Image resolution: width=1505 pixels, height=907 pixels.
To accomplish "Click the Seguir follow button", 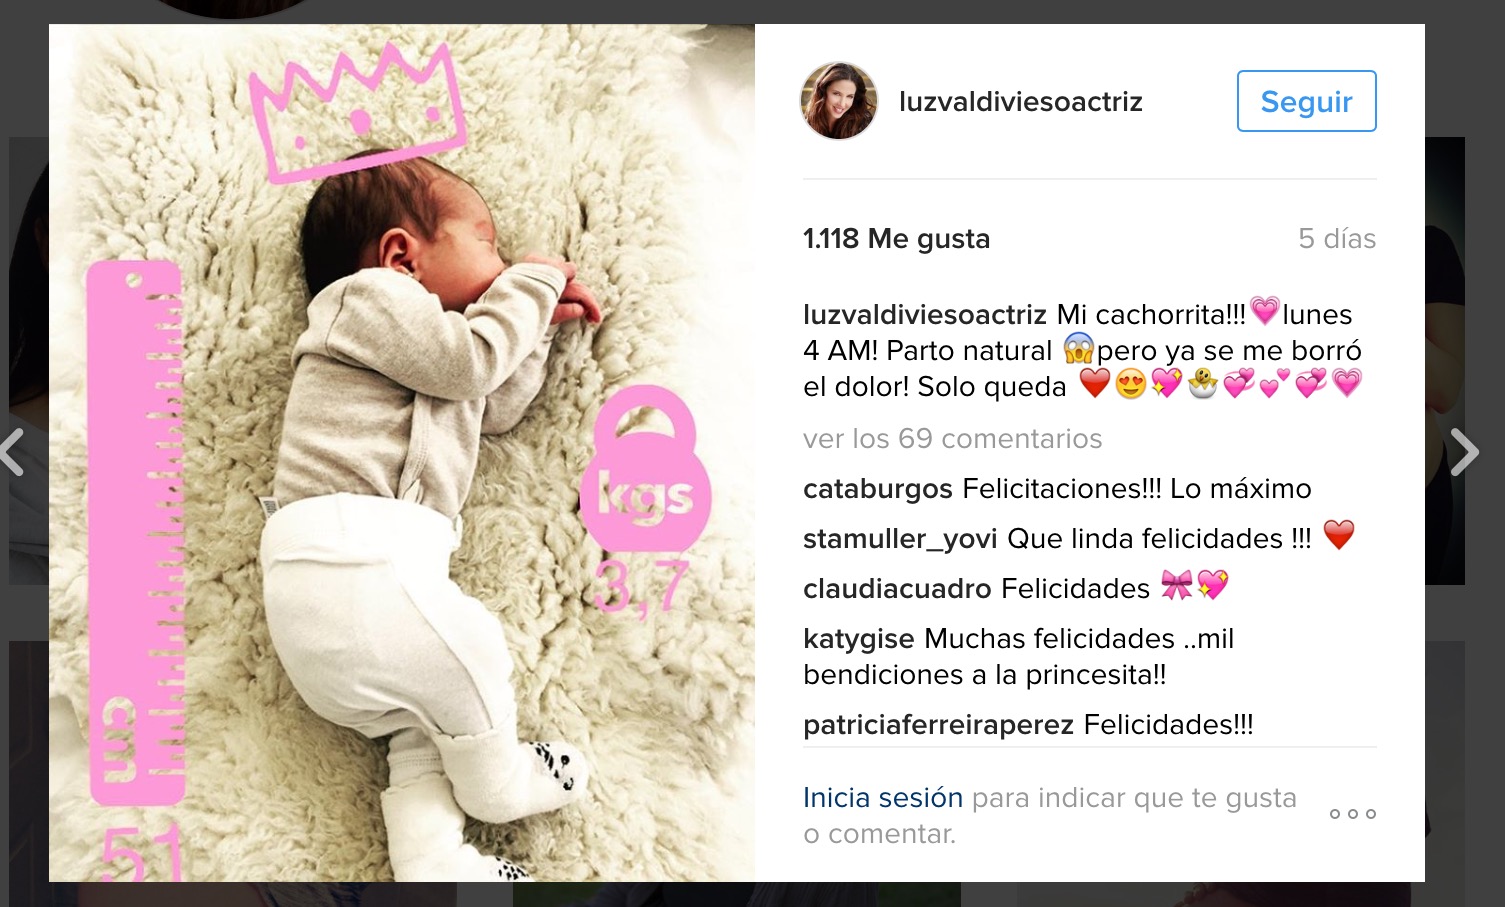I will [1306, 101].
